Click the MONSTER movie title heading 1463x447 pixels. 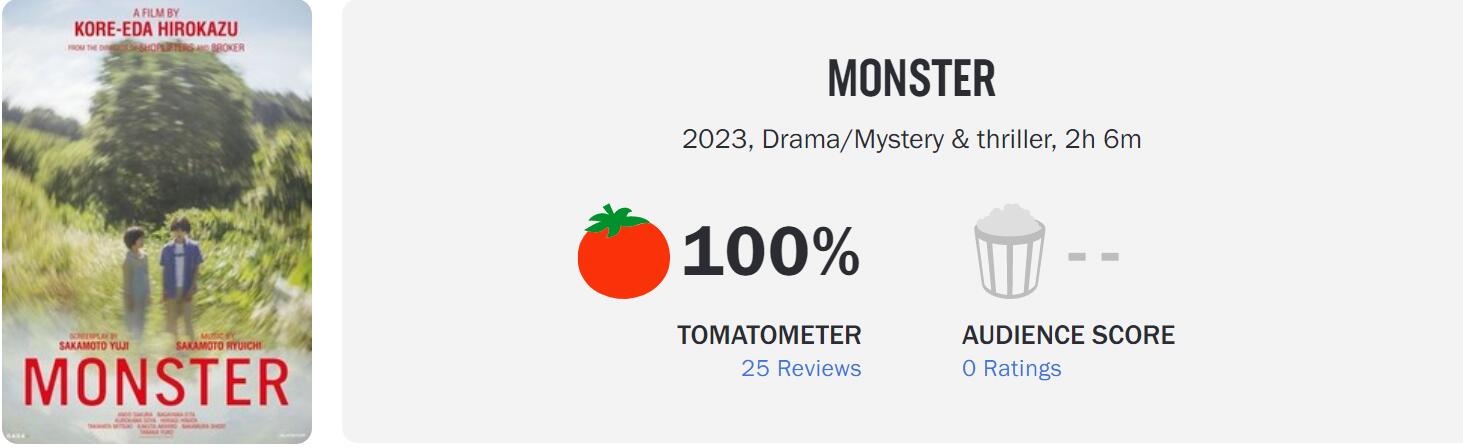tap(911, 79)
